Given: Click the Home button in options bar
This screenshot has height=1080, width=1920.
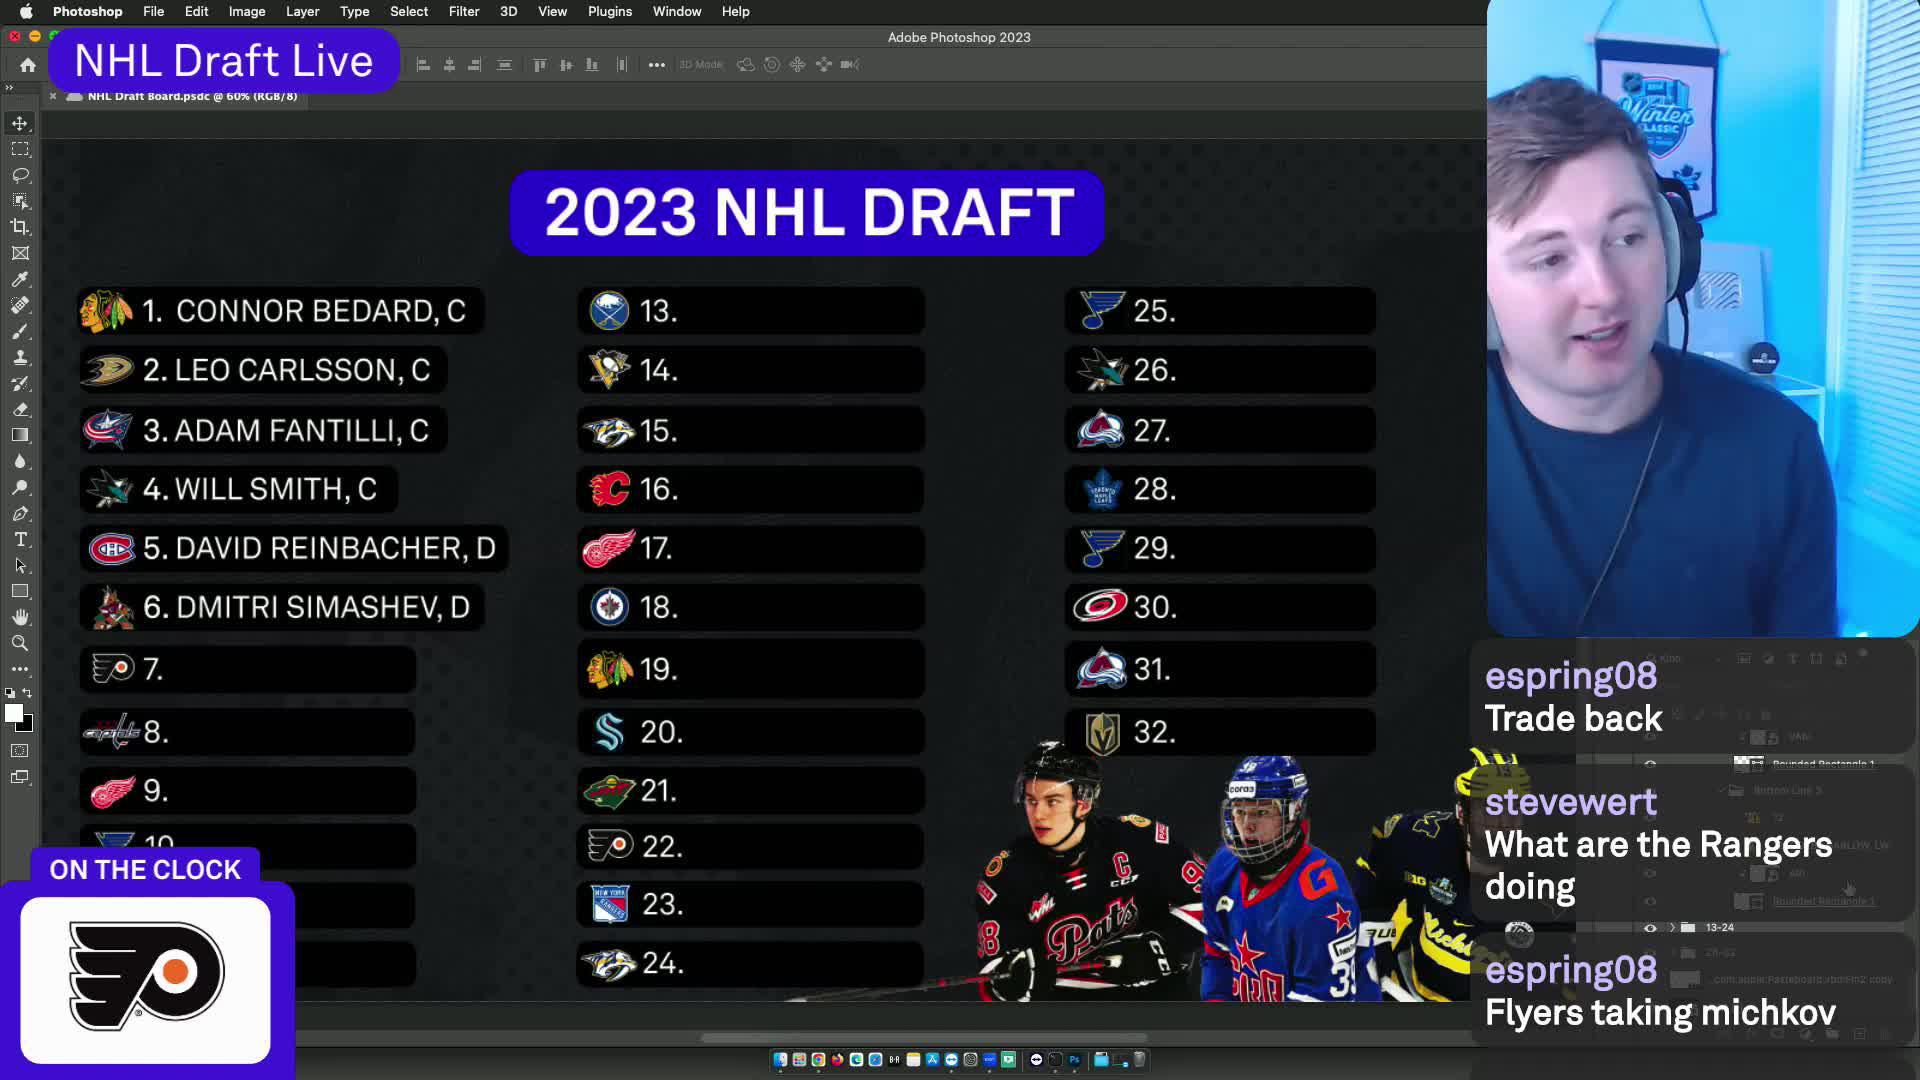Looking at the screenshot, I should point(28,65).
